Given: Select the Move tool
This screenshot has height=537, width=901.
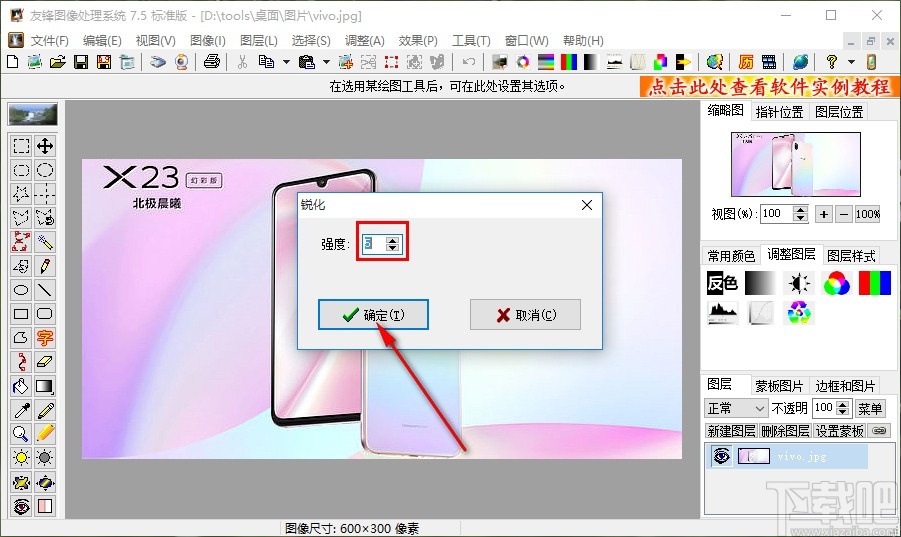Looking at the screenshot, I should click(x=45, y=146).
